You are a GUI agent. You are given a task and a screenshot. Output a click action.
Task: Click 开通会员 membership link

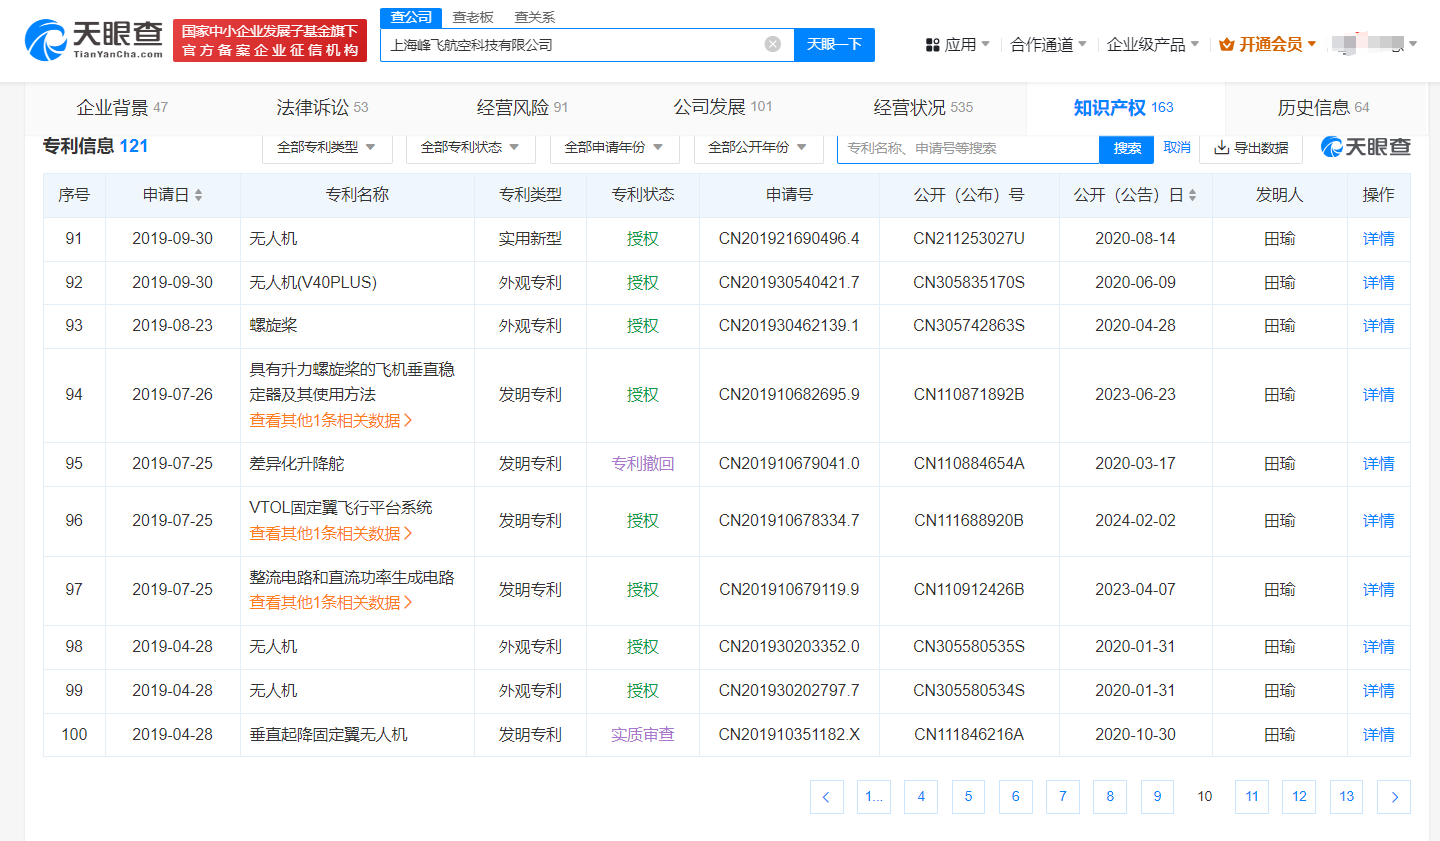click(1268, 44)
